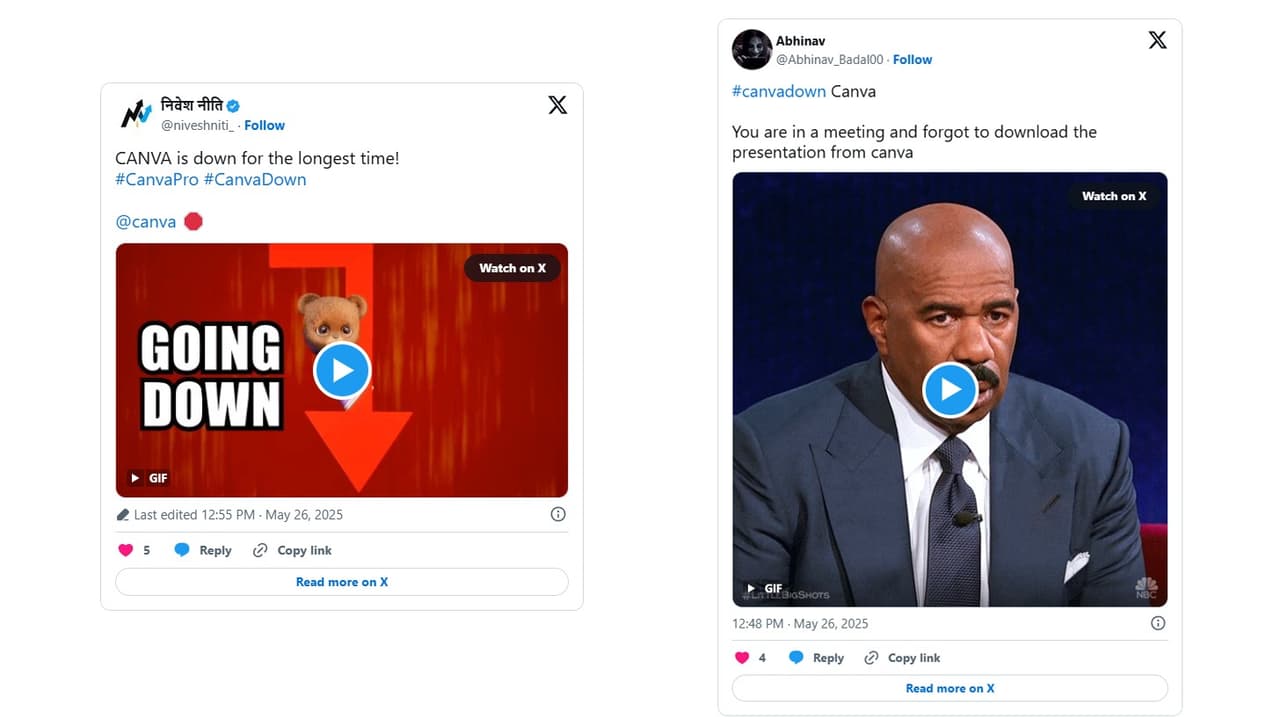Follow @Abhinav_Badal00 account
The width and height of the screenshot is (1280, 717).
coord(912,60)
